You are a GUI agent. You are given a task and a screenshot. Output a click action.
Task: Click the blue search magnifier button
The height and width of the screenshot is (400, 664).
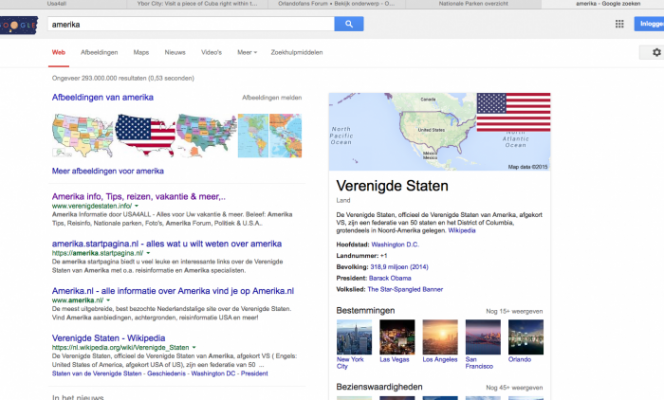click(x=349, y=24)
